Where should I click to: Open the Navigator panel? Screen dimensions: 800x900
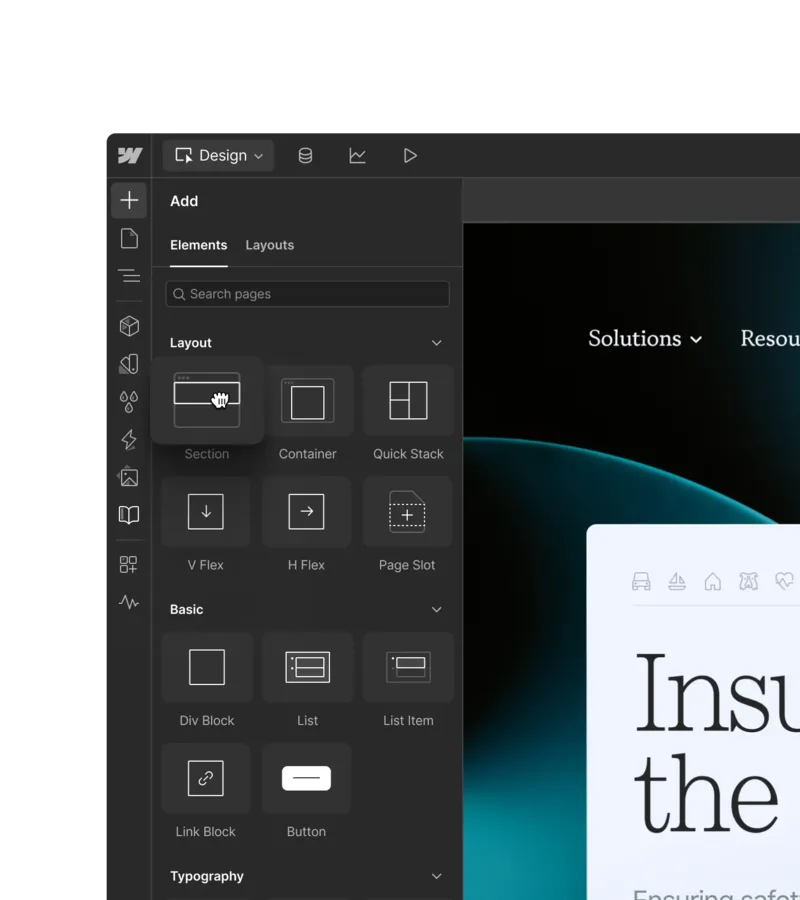tap(128, 276)
